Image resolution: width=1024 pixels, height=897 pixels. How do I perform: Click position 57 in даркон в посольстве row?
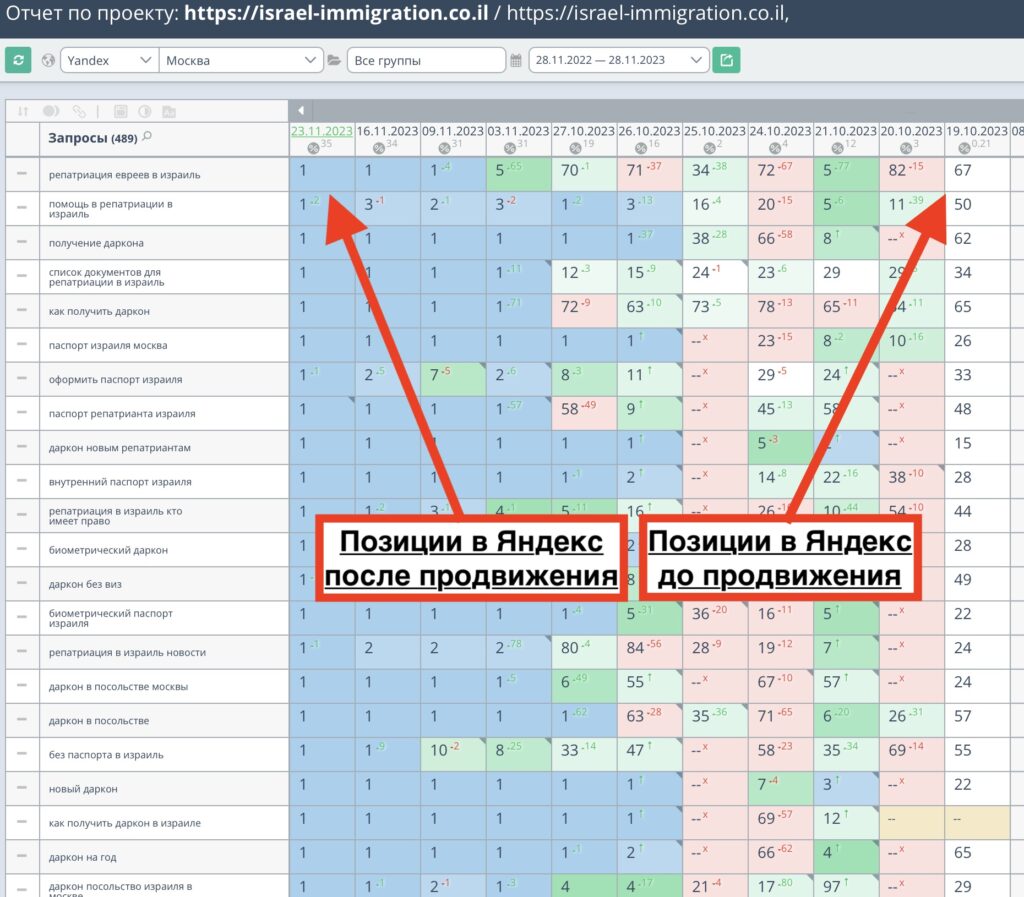pos(963,716)
